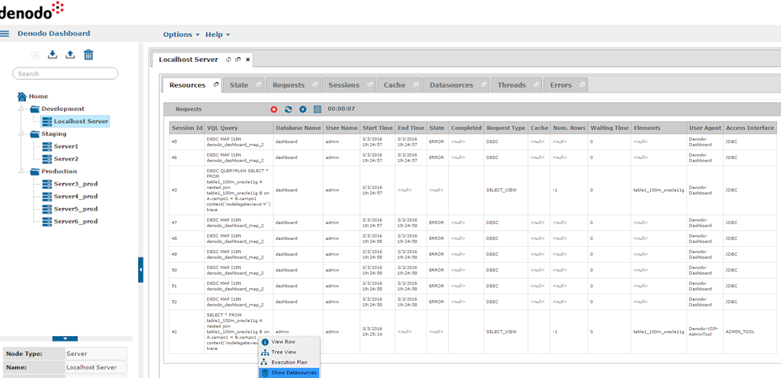Select Server6_prod in the tree
The image size is (781, 378).
[70, 221]
